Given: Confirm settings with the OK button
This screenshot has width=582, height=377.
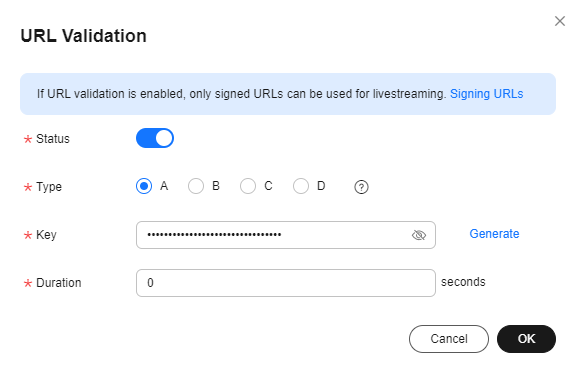Looking at the screenshot, I should click(526, 339).
